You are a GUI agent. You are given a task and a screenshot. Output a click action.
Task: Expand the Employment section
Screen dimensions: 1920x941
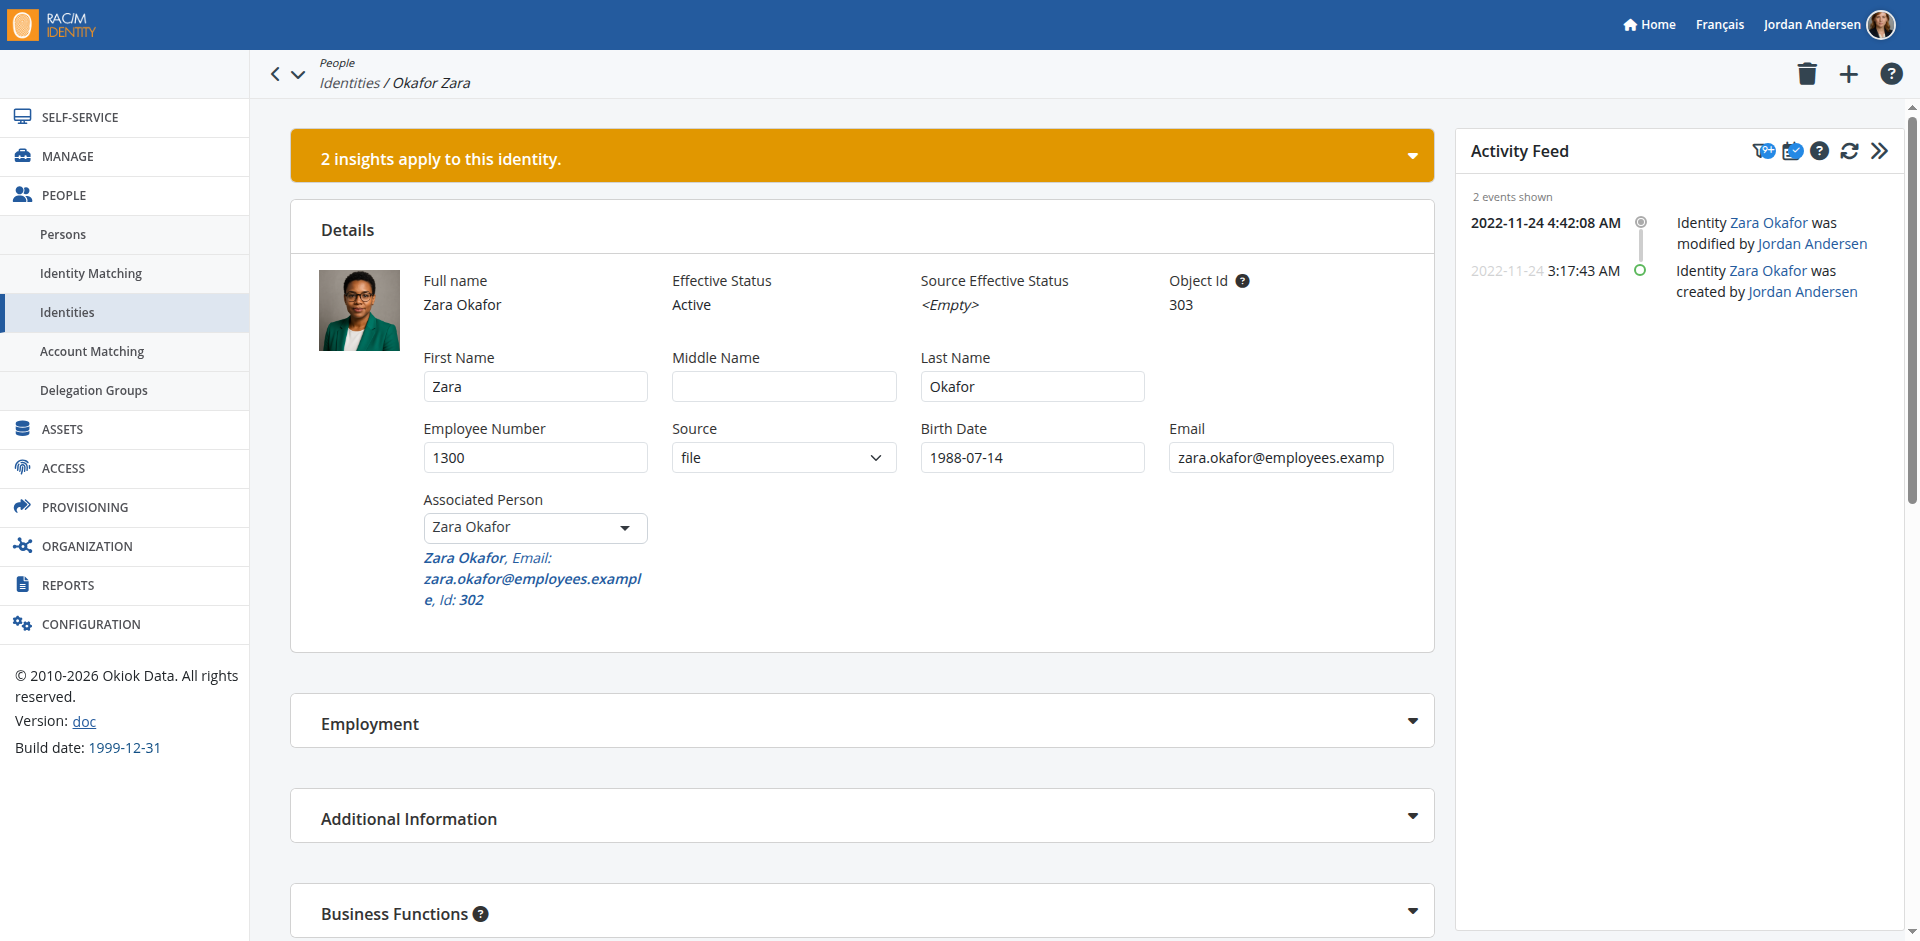(x=862, y=721)
